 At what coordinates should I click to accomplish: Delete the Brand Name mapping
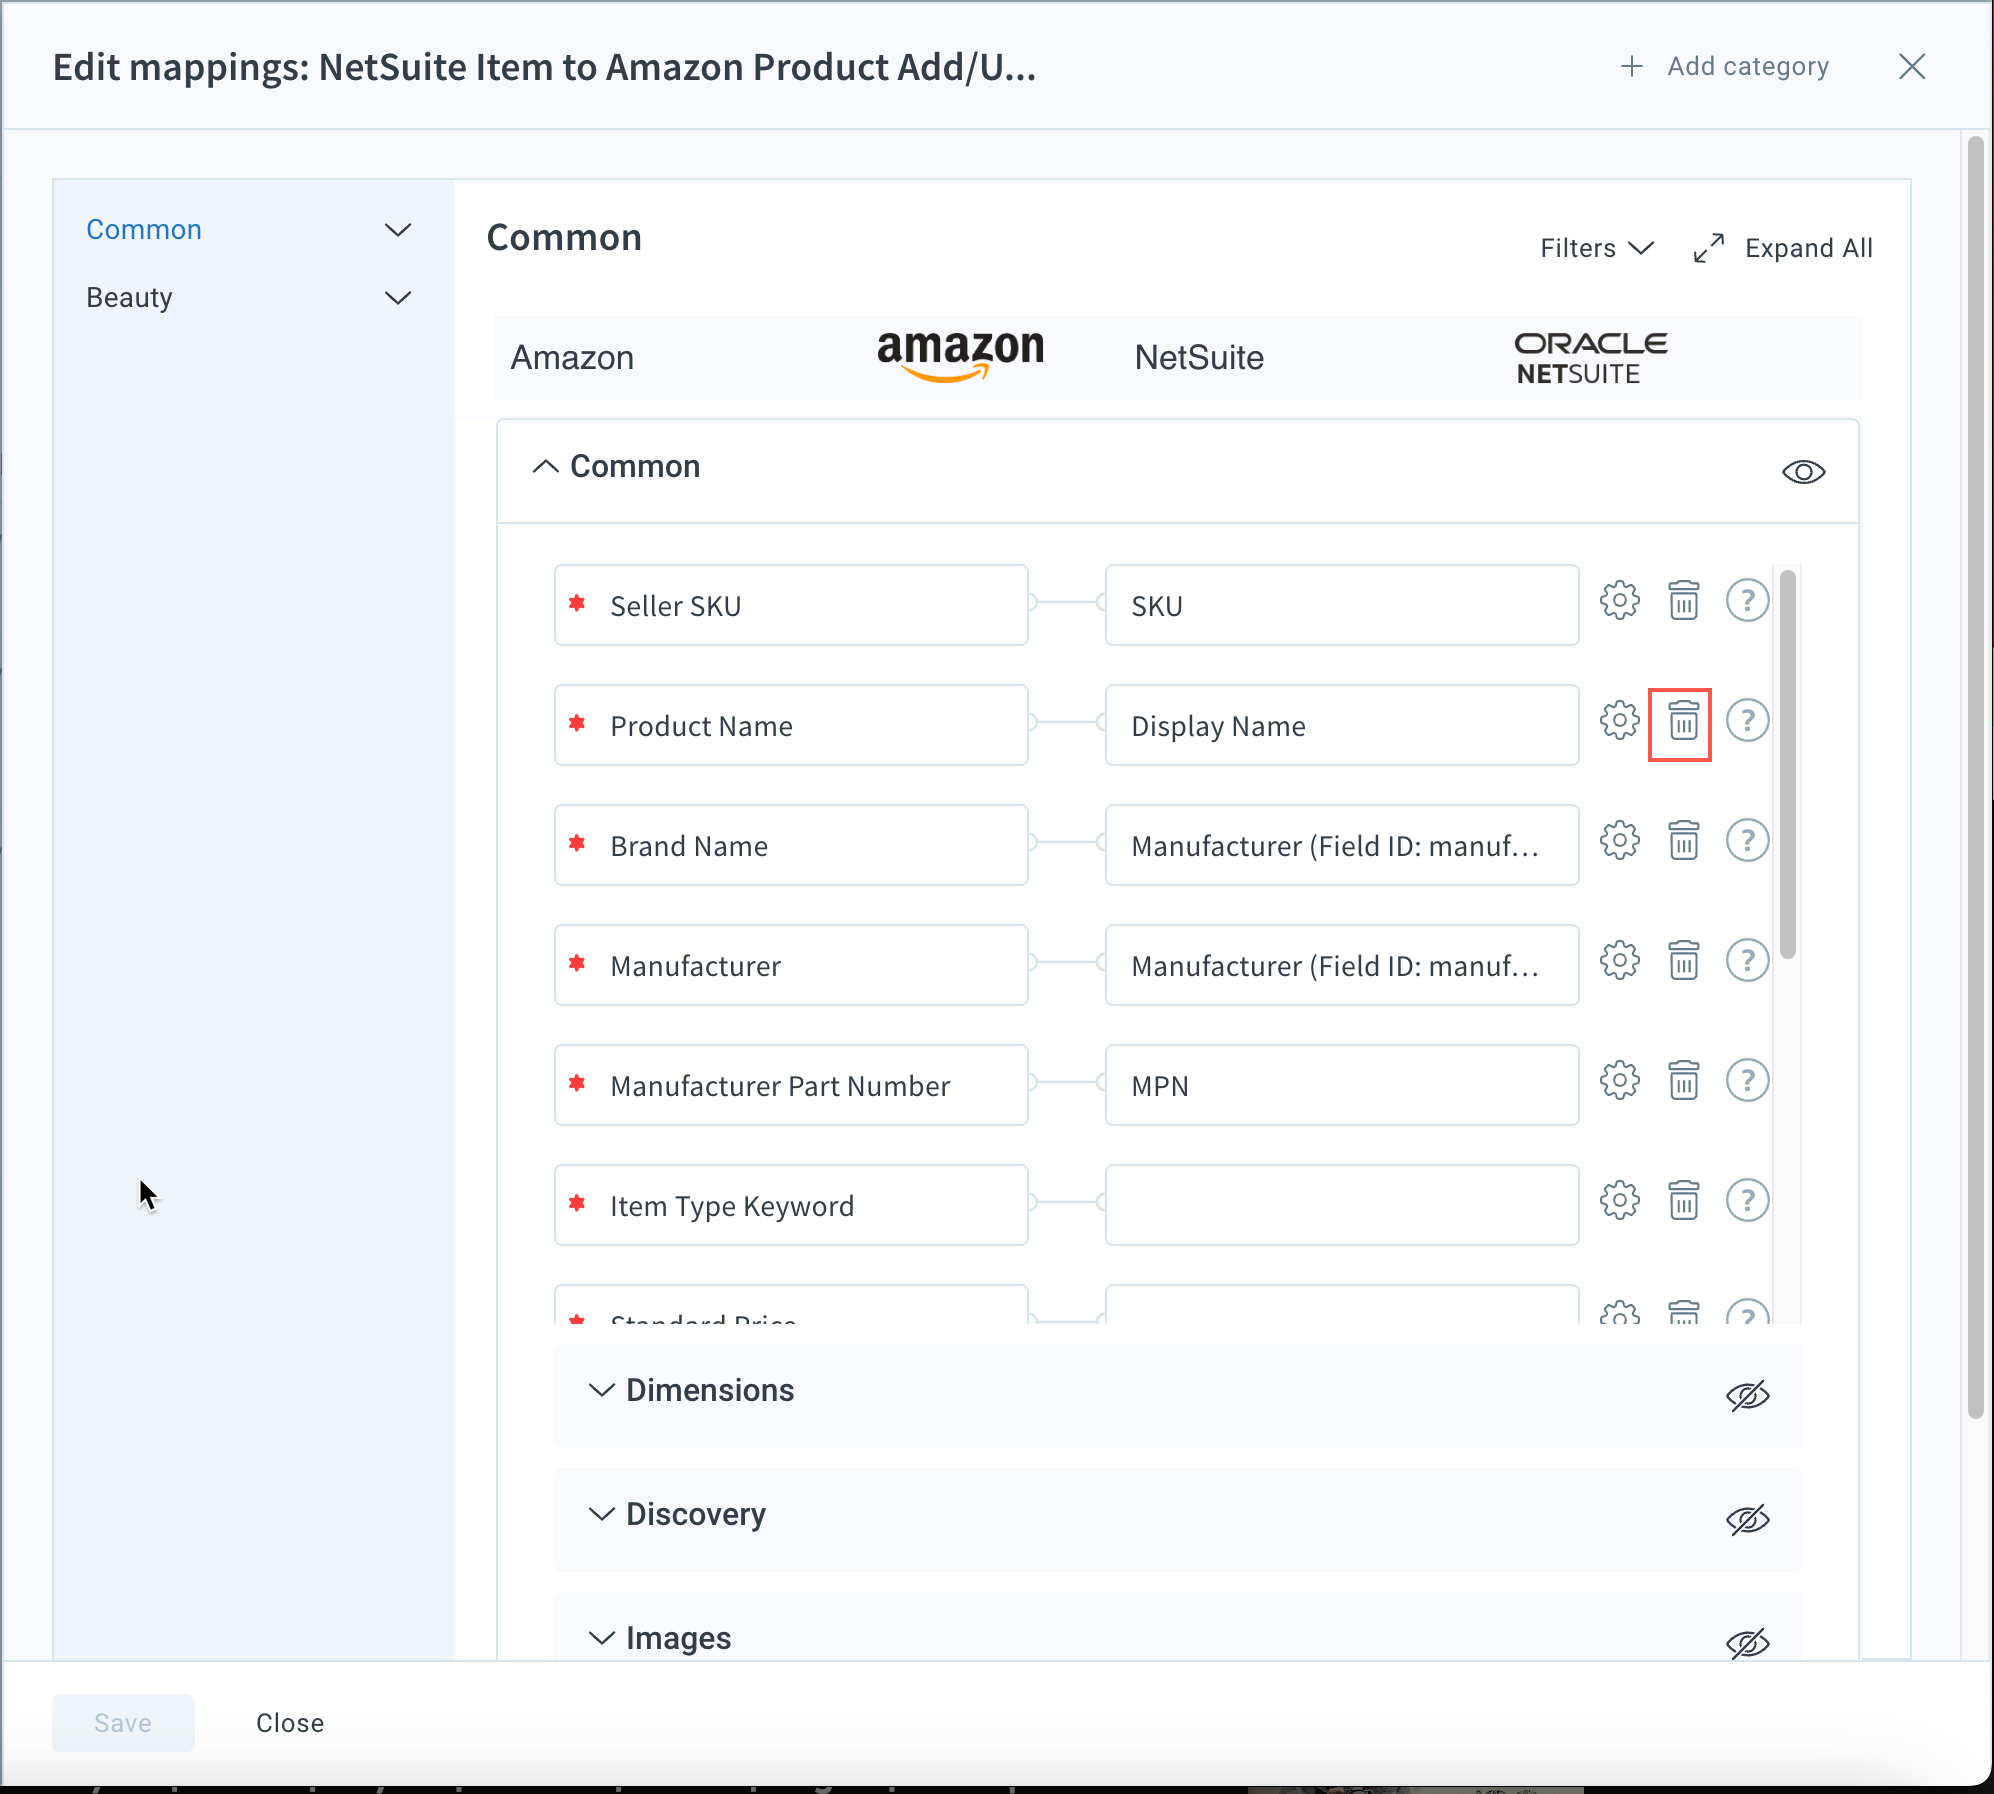(x=1683, y=841)
